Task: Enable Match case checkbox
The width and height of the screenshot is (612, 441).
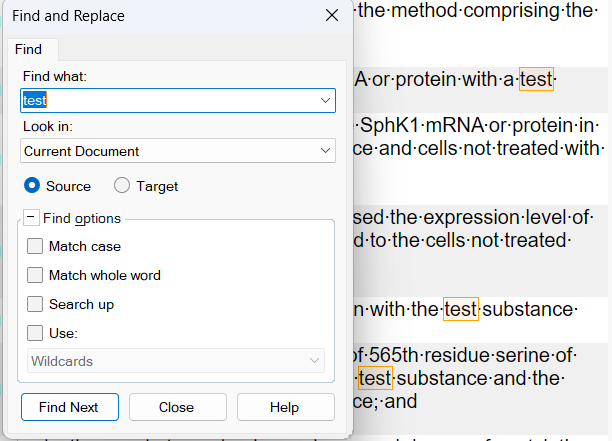Action: click(x=35, y=246)
